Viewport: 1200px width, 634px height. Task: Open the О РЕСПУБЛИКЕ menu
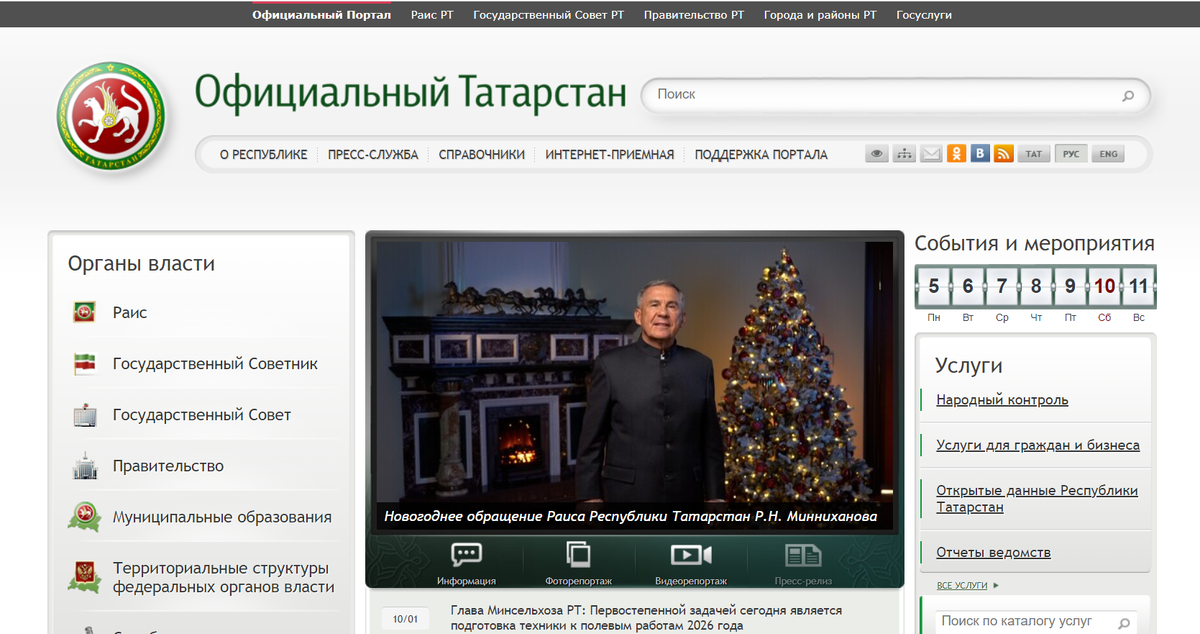[x=264, y=155]
